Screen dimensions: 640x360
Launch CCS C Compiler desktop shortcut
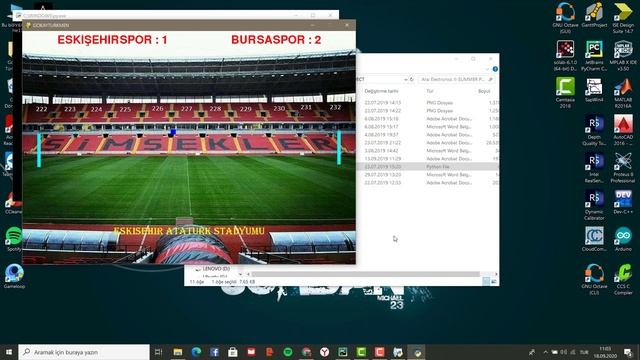pyautogui.click(x=623, y=280)
